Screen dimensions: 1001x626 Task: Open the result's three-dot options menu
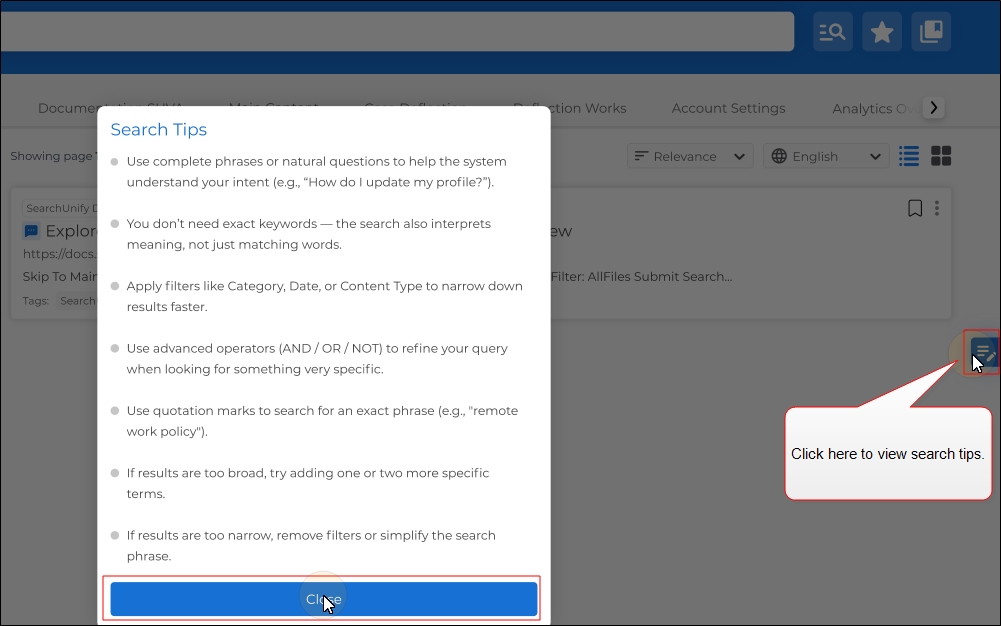pos(937,208)
